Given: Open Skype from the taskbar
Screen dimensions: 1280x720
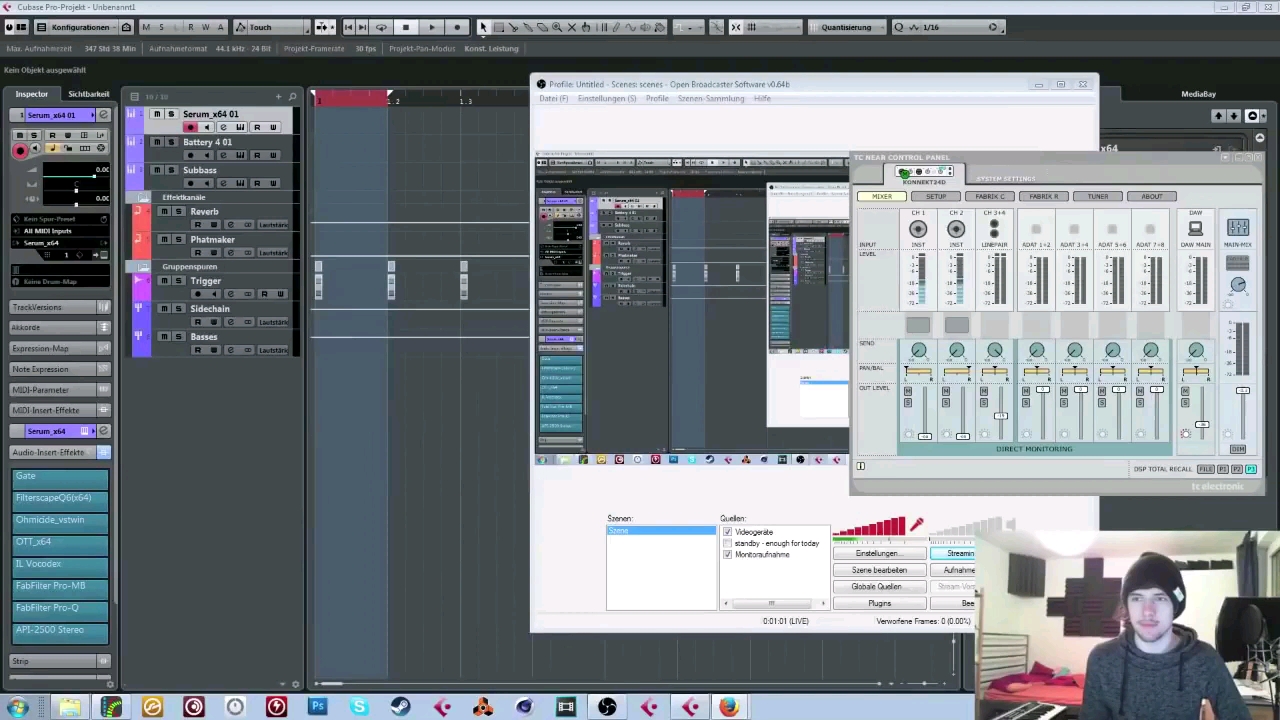Looking at the screenshot, I should 359,707.
